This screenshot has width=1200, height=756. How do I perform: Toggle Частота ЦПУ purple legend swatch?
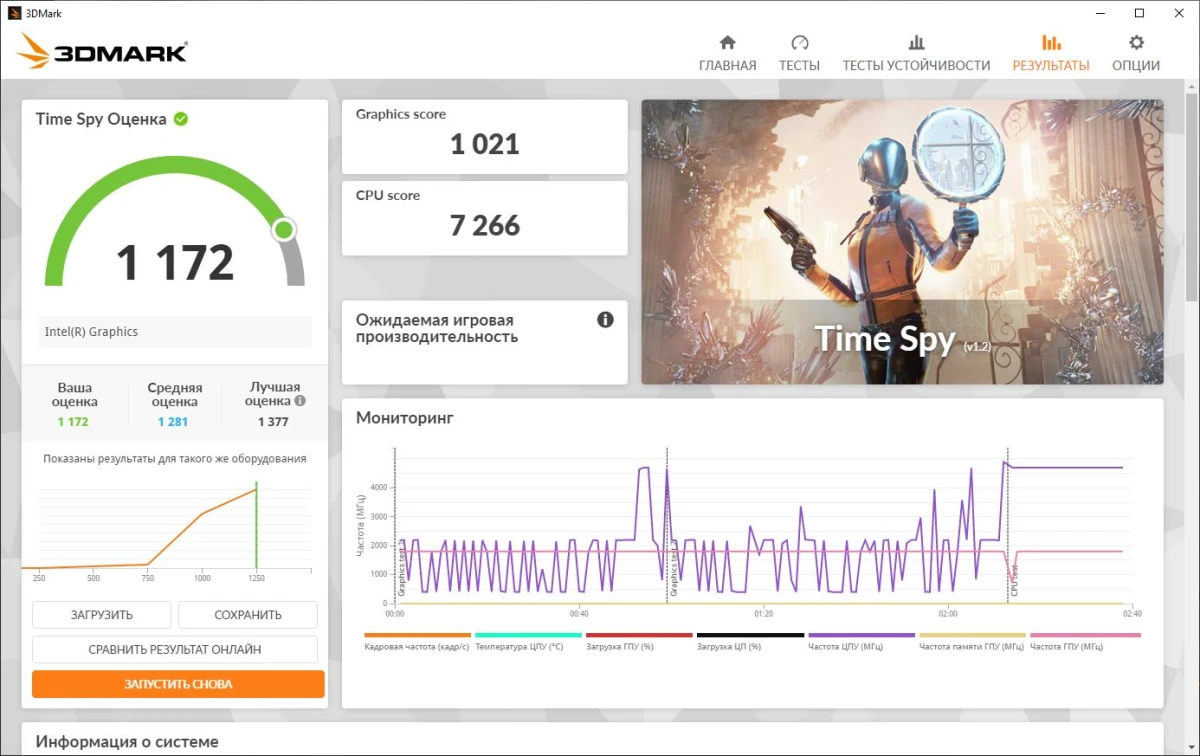(x=861, y=635)
